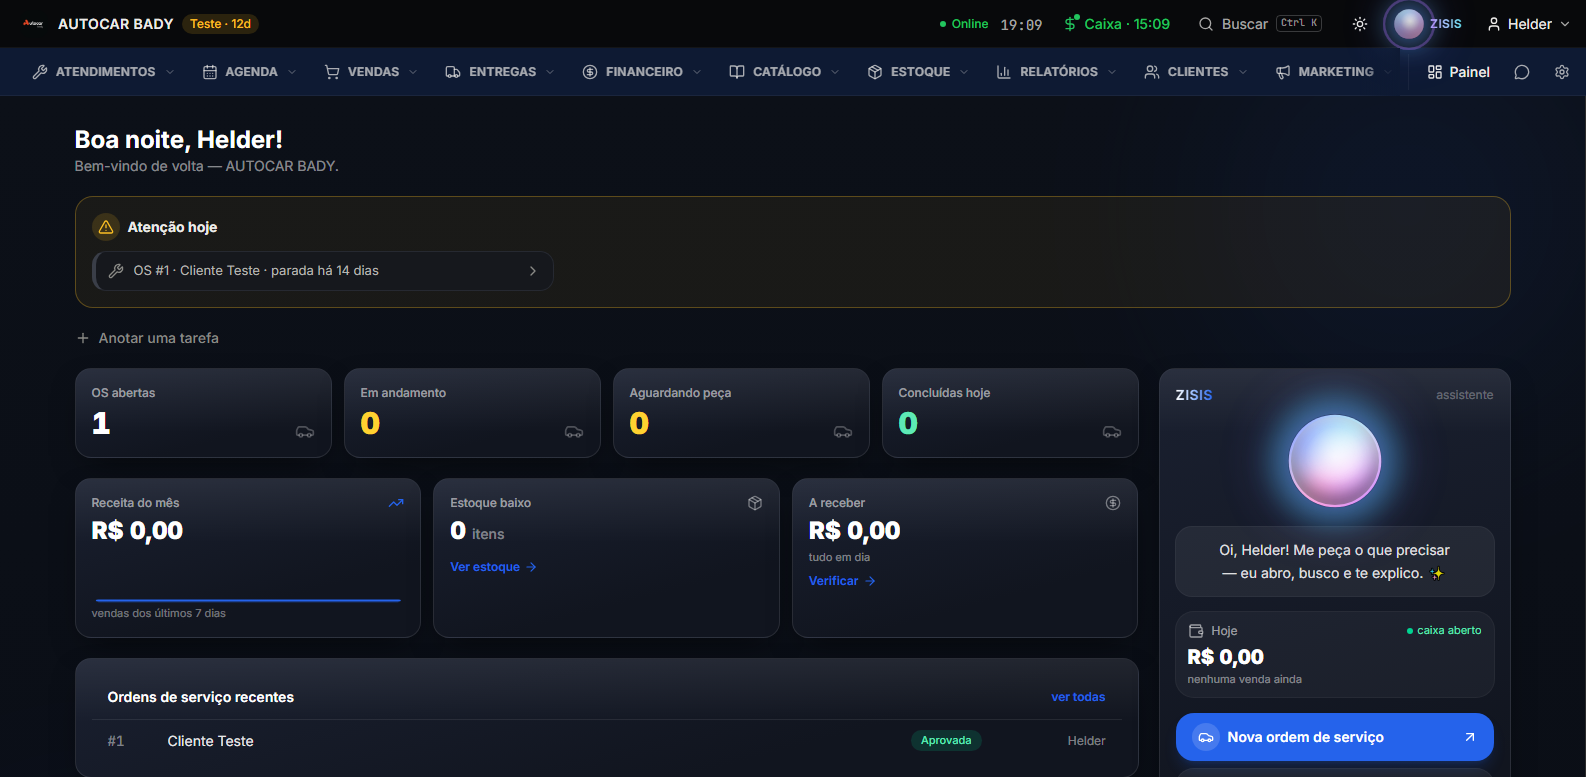Follow the Ver estoque link
1586x777 pixels.
point(493,567)
